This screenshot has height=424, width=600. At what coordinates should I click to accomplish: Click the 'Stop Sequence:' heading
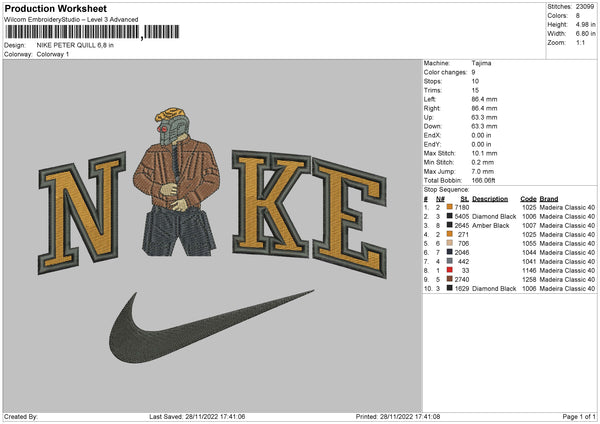point(446,190)
